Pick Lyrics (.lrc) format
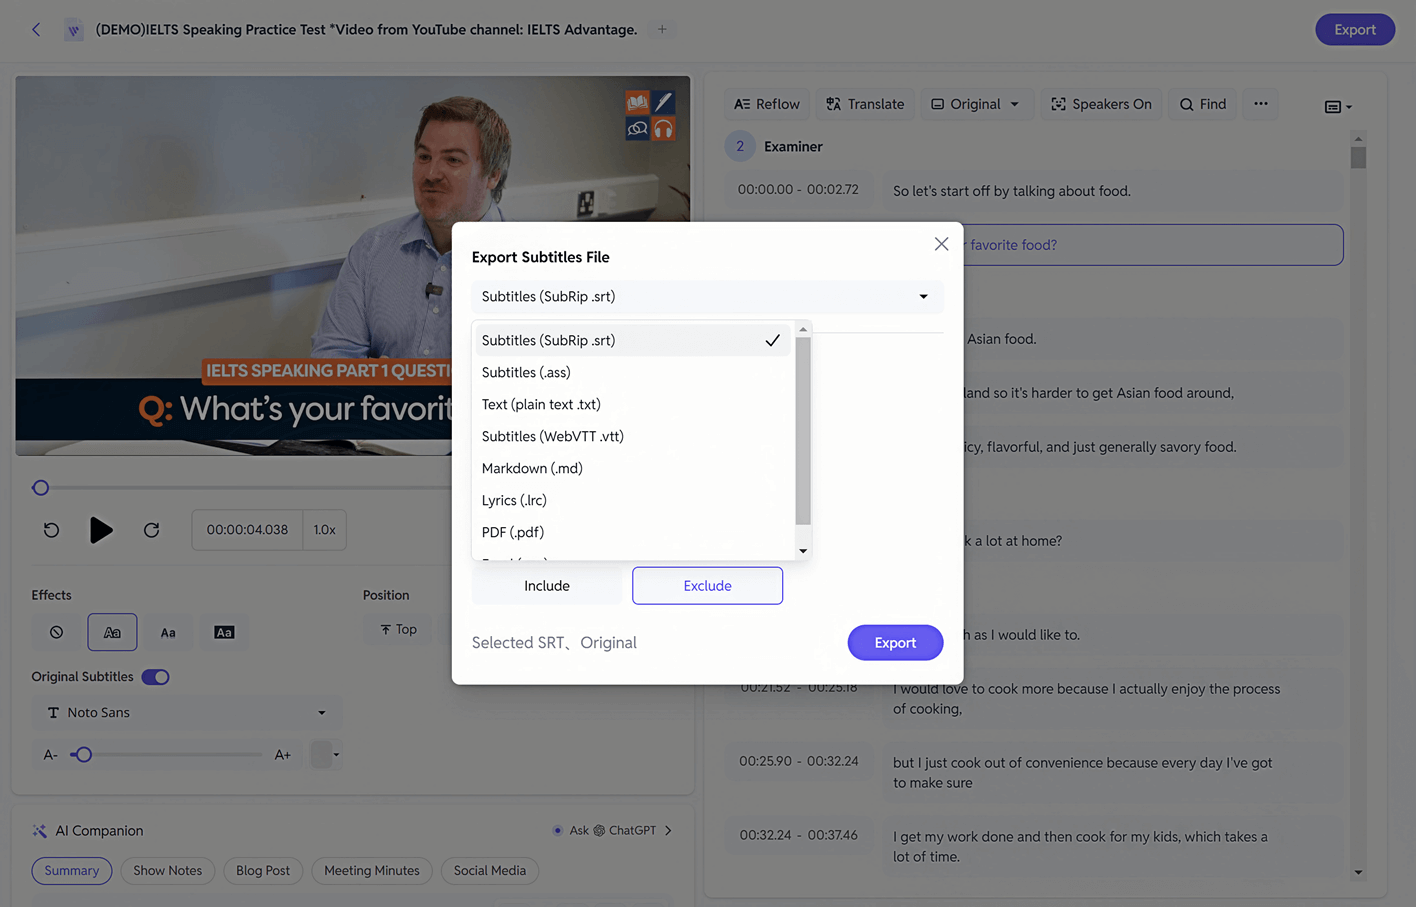Image resolution: width=1416 pixels, height=907 pixels. tap(632, 500)
